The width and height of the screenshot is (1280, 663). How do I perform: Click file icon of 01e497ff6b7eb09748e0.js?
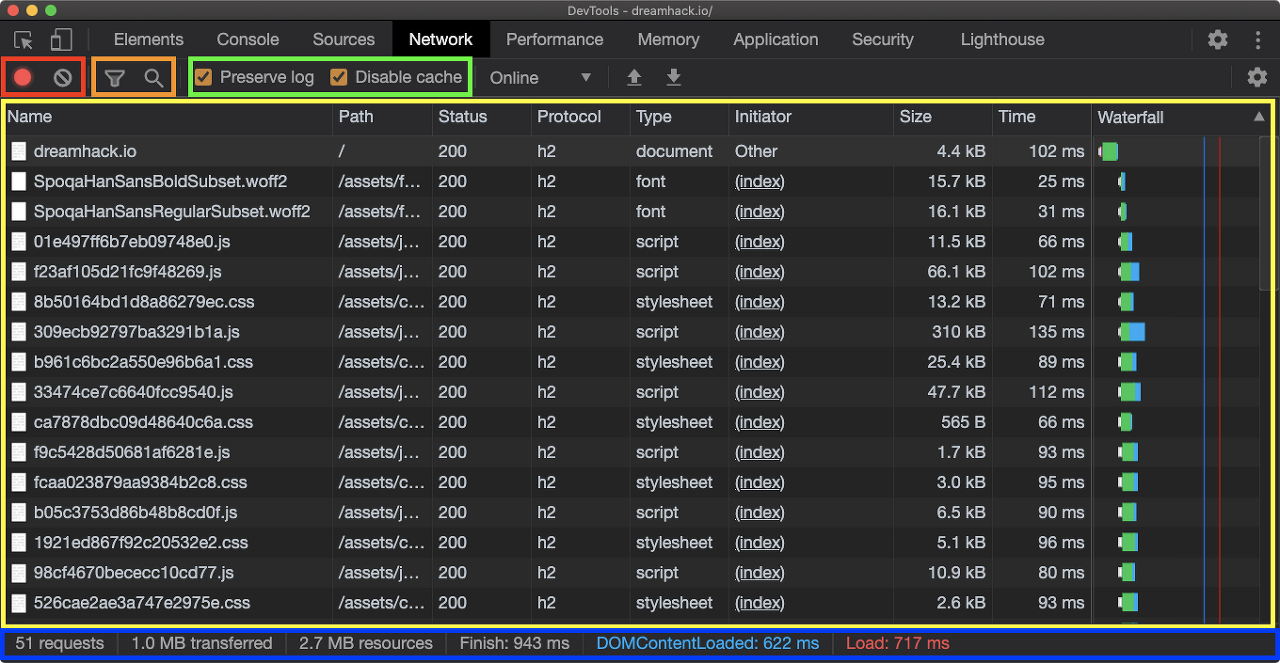[x=19, y=242]
